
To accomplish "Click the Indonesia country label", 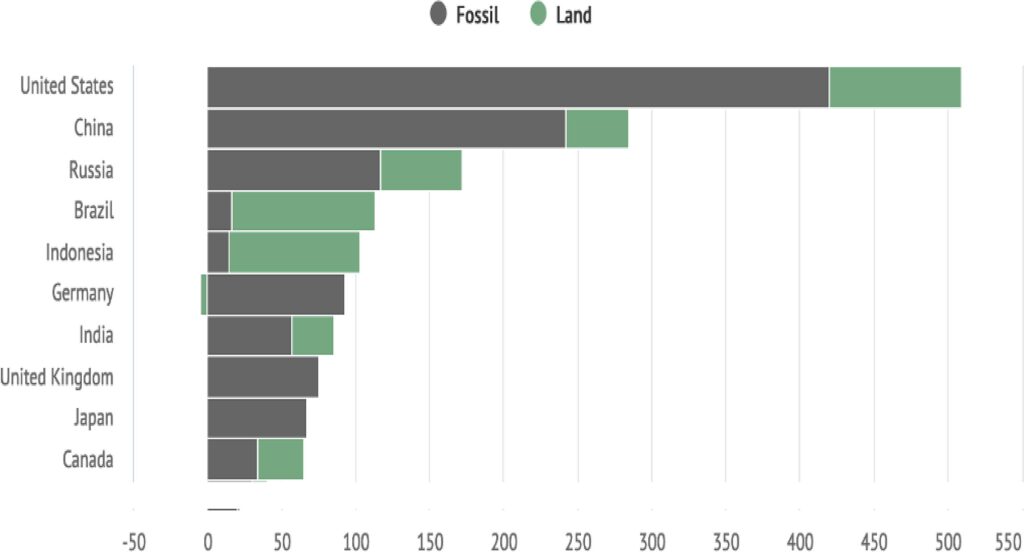I will pos(79,252).
